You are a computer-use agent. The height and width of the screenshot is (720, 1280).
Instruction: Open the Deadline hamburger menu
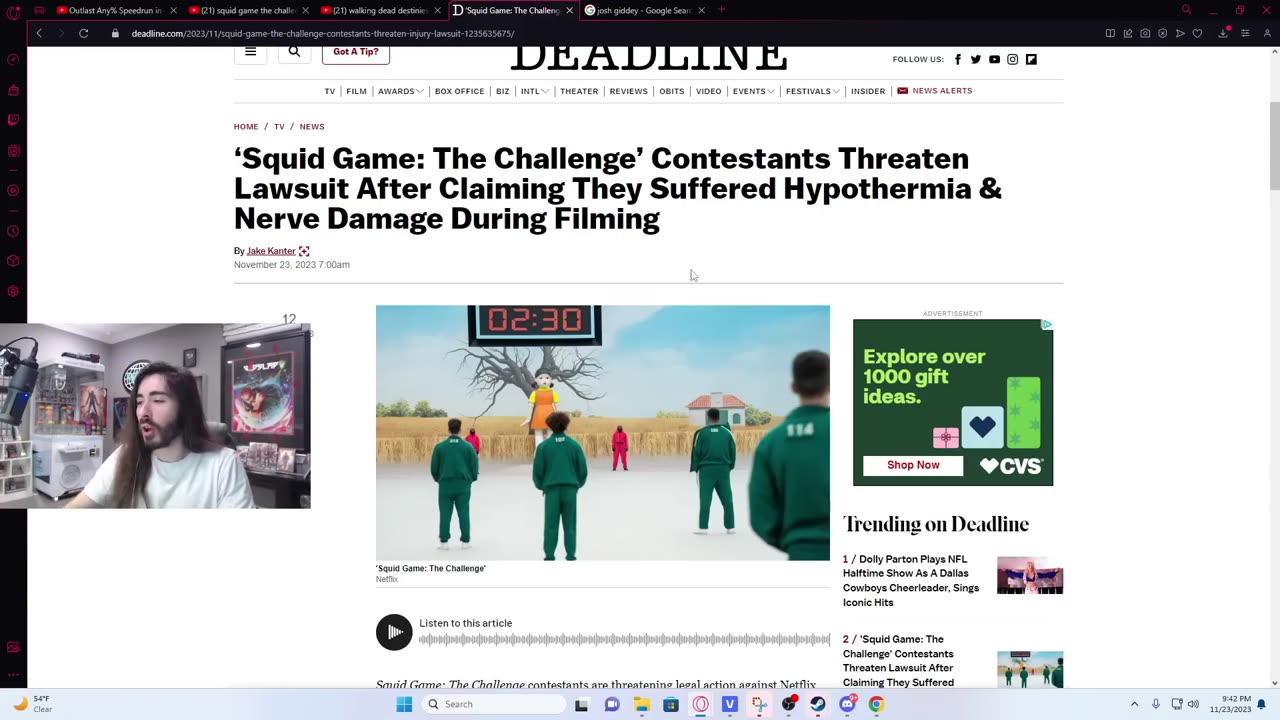[250, 52]
